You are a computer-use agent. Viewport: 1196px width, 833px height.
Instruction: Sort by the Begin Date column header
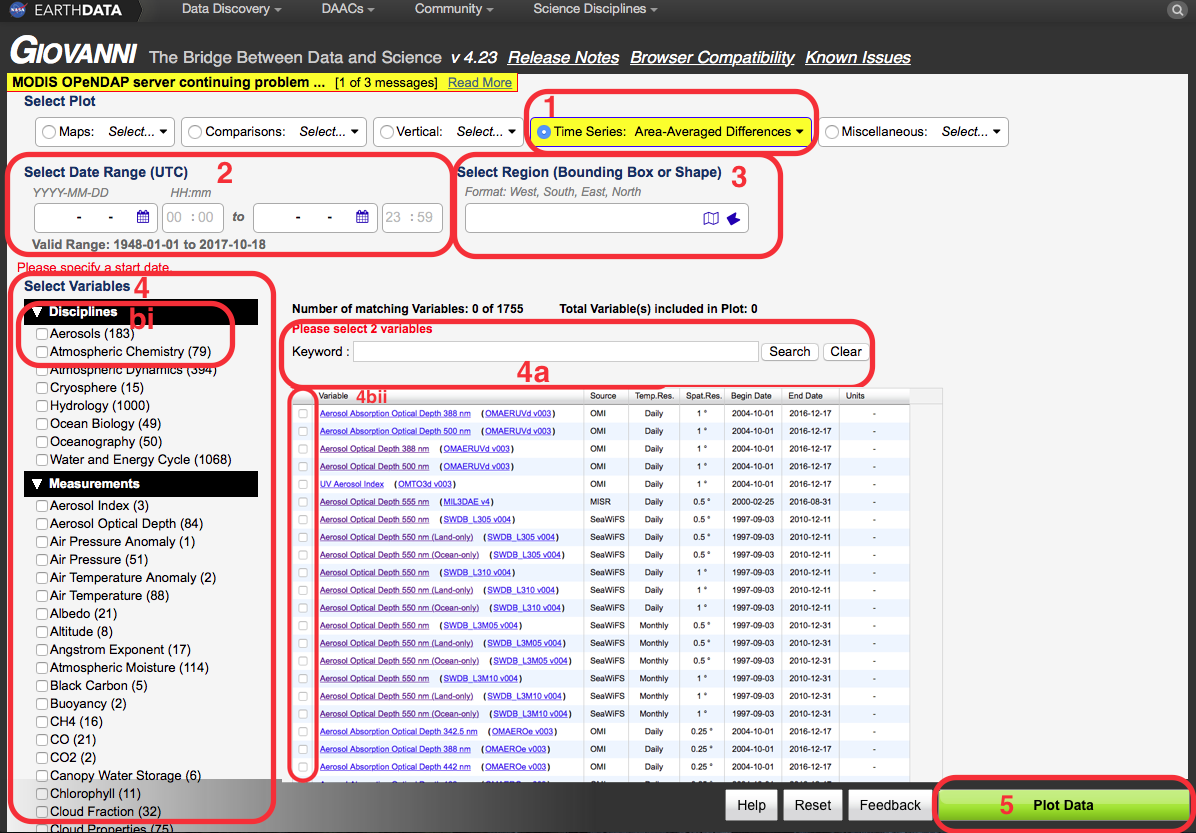(751, 396)
